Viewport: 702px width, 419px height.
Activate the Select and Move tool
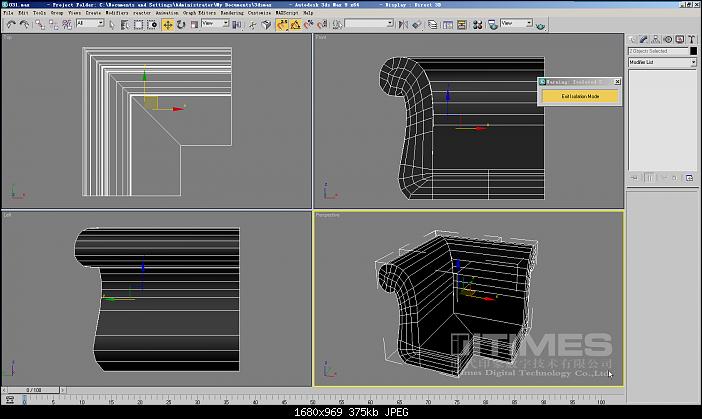[x=167, y=25]
